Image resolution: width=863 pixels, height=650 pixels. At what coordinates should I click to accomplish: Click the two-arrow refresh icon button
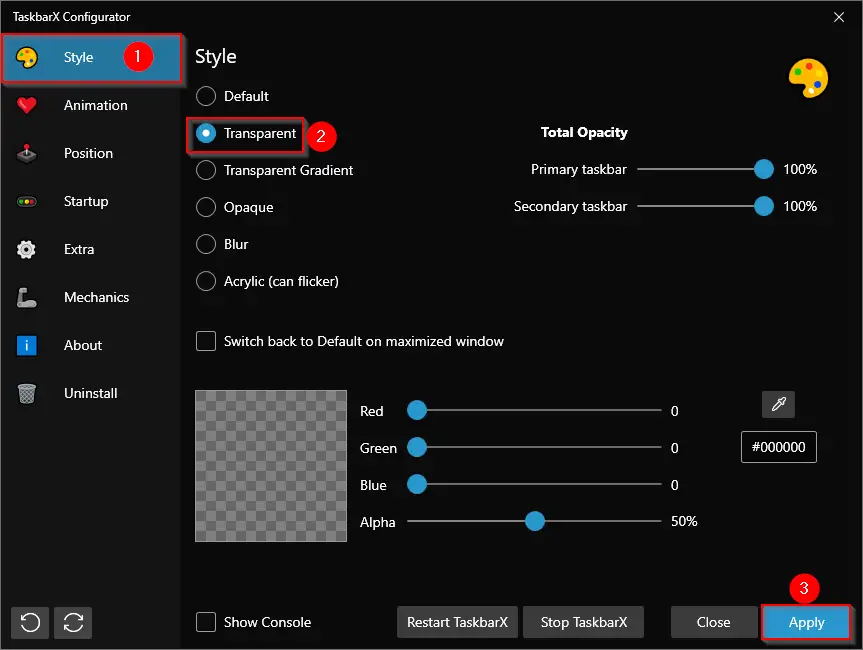click(x=73, y=622)
